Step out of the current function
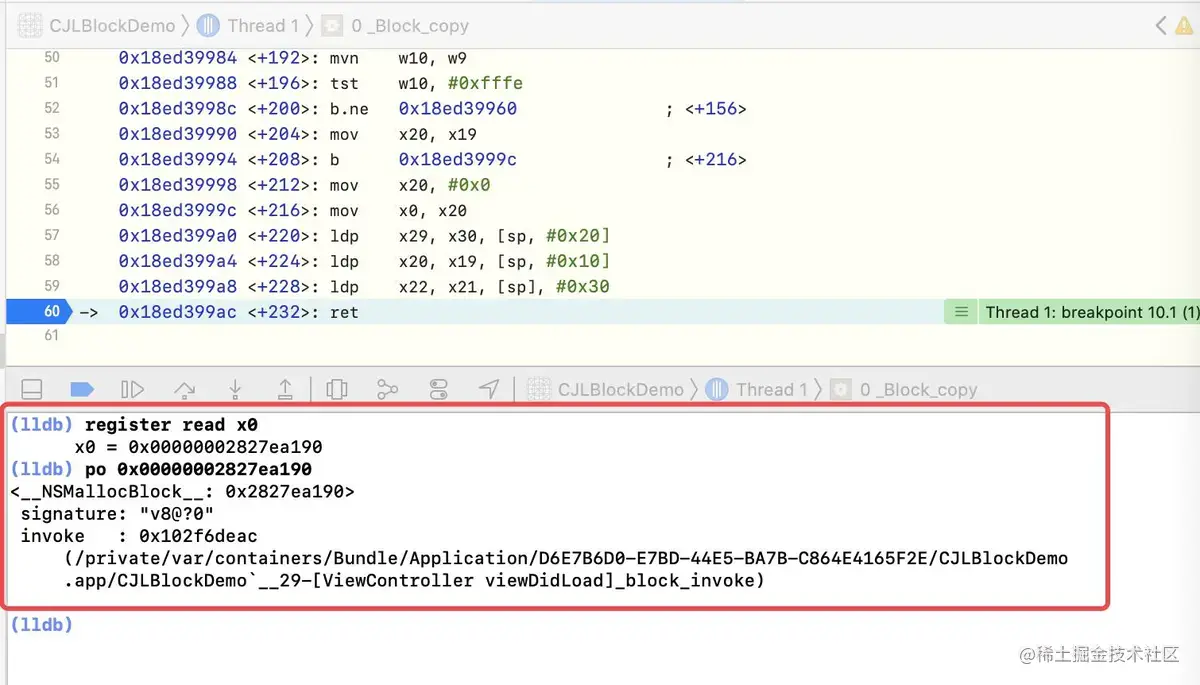Screen dimensions: 1200x685 pos(285,389)
